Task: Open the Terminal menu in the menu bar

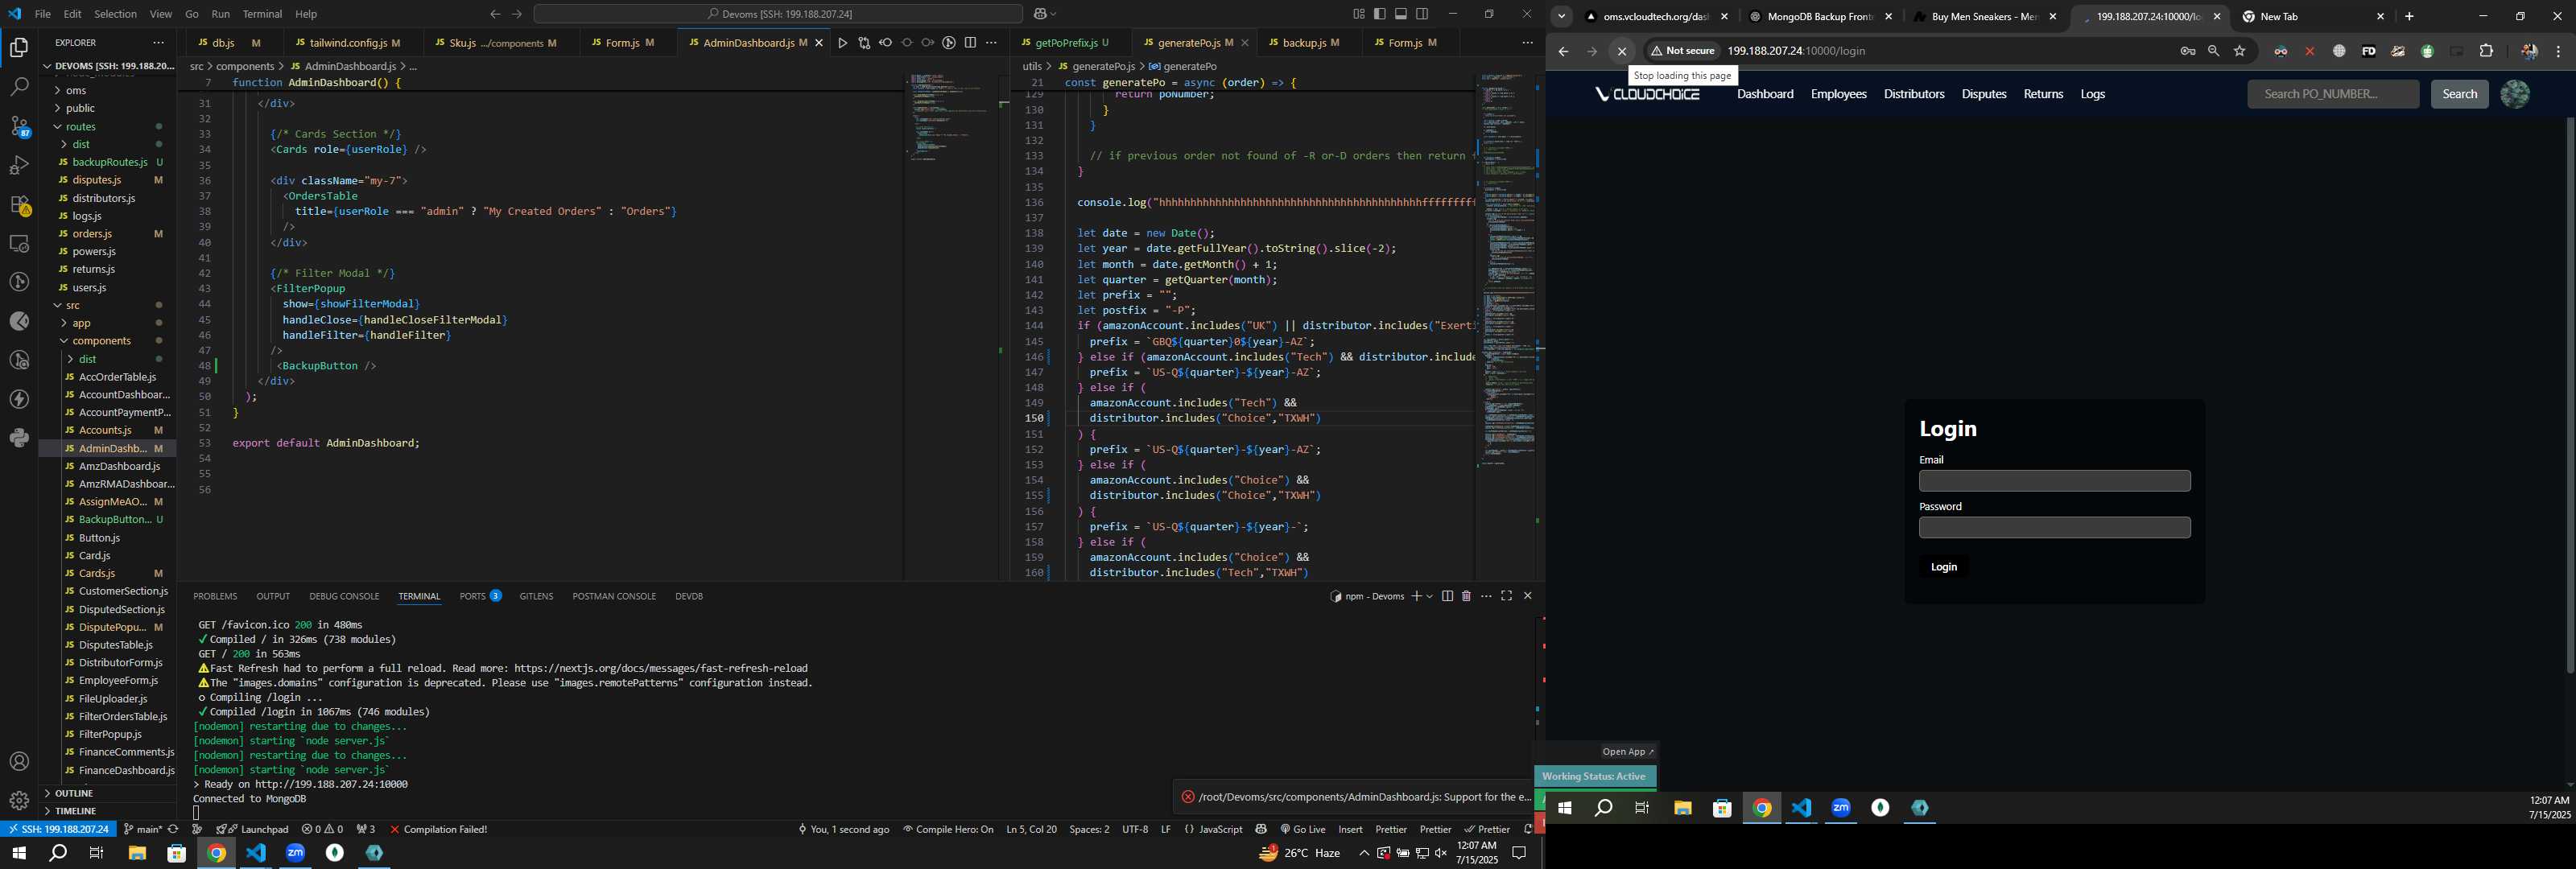Action: [262, 14]
